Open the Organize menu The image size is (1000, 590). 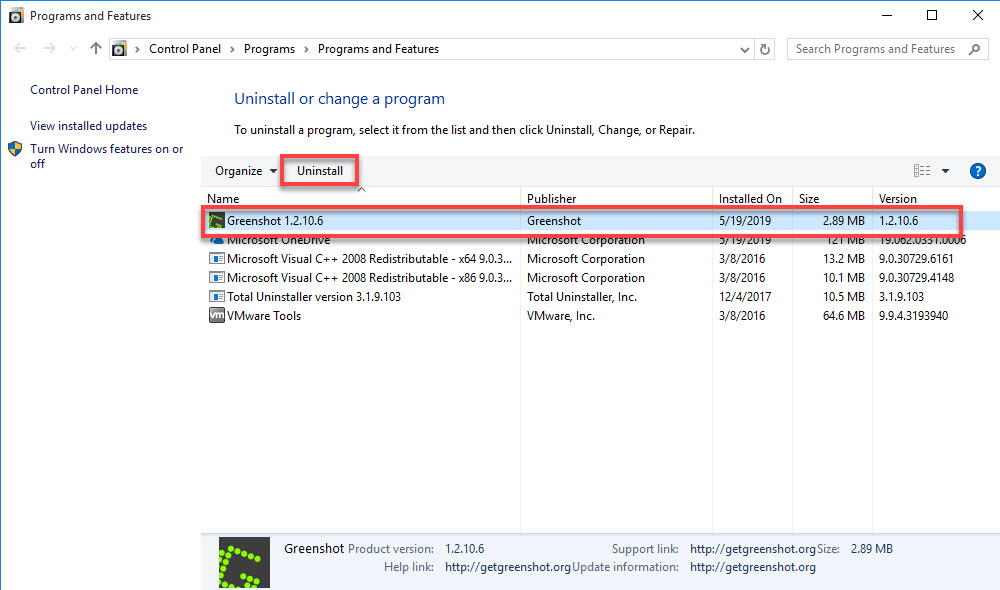tap(246, 171)
